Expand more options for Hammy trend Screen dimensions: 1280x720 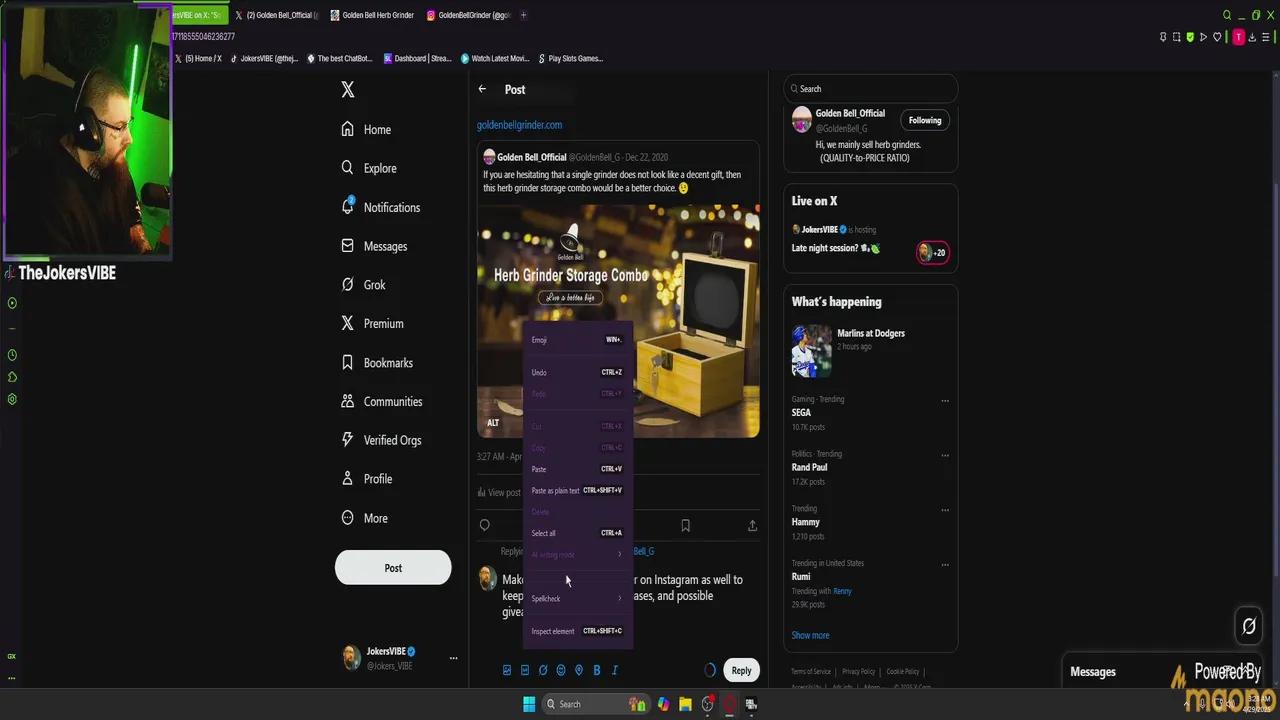(x=945, y=510)
